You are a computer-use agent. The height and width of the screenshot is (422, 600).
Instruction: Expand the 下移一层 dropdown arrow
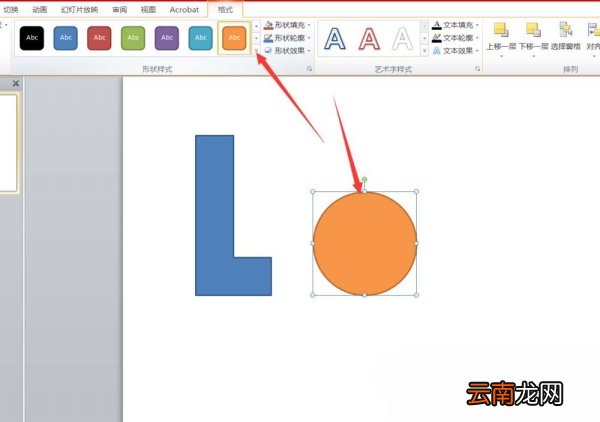[533, 56]
